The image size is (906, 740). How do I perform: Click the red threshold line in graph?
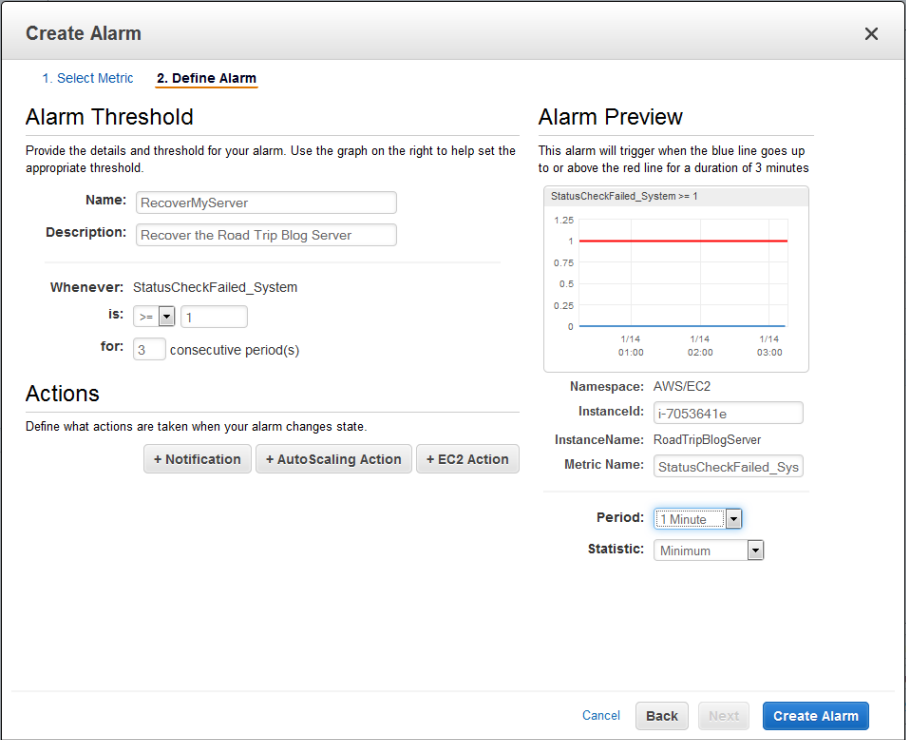670,241
